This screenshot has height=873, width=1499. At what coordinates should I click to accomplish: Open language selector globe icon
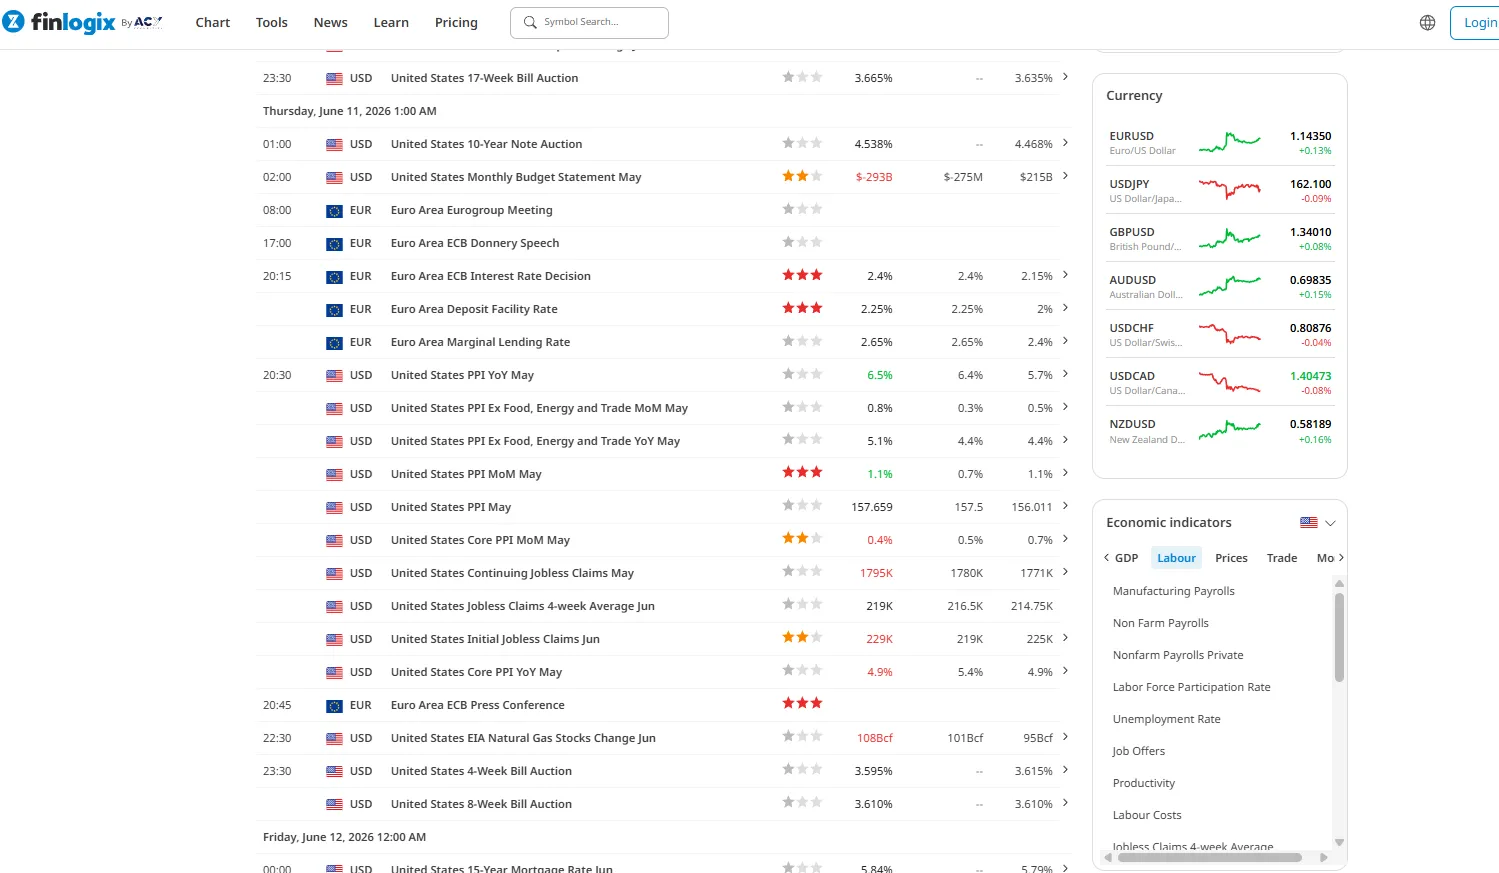[1427, 23]
